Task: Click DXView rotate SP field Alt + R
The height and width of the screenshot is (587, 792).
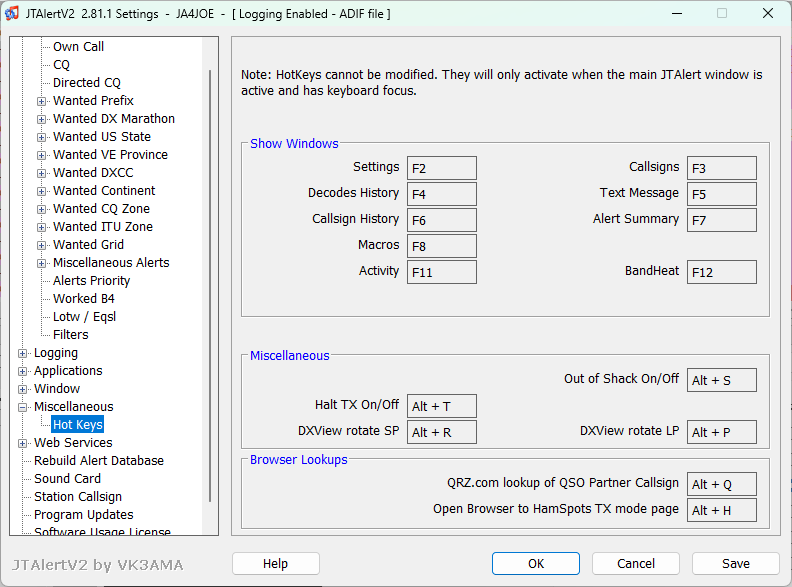Action: (441, 432)
